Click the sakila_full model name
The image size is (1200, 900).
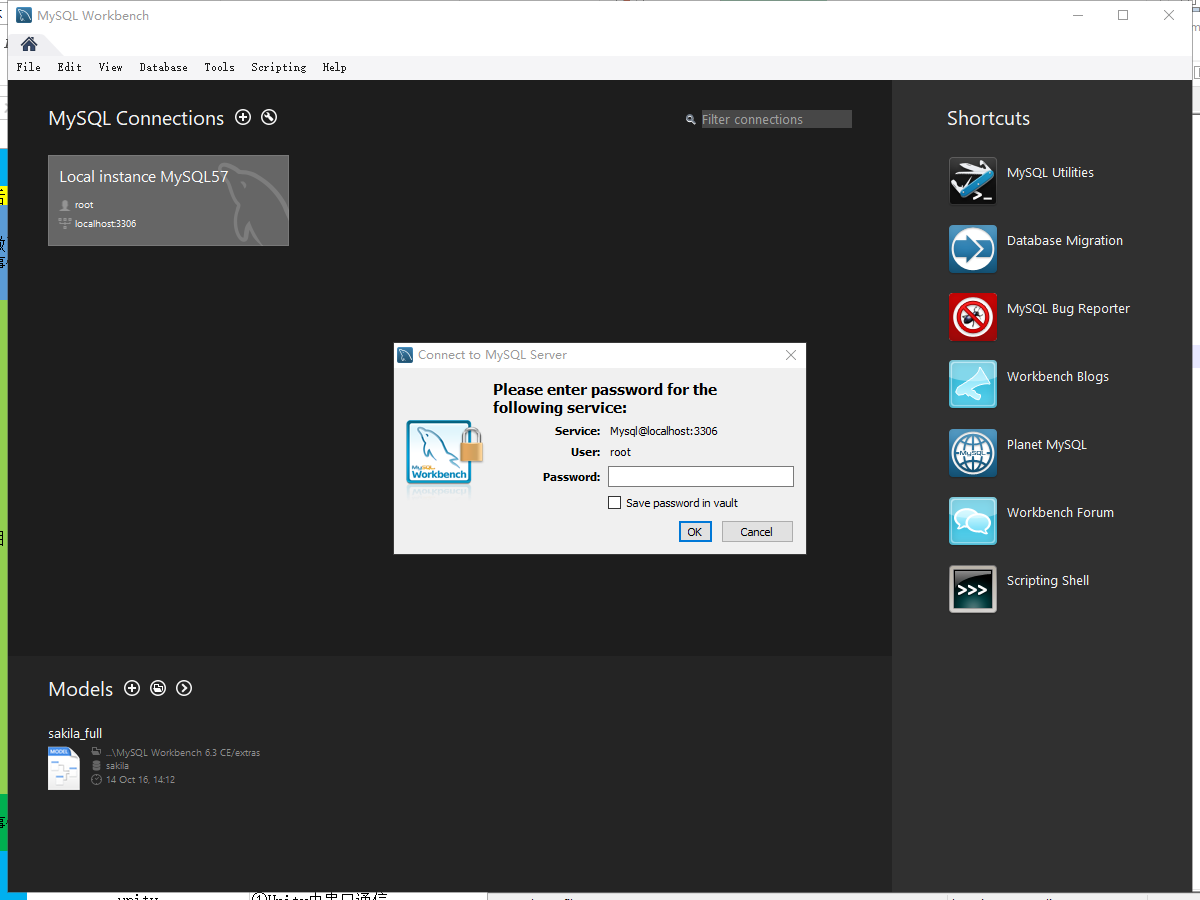click(x=75, y=733)
